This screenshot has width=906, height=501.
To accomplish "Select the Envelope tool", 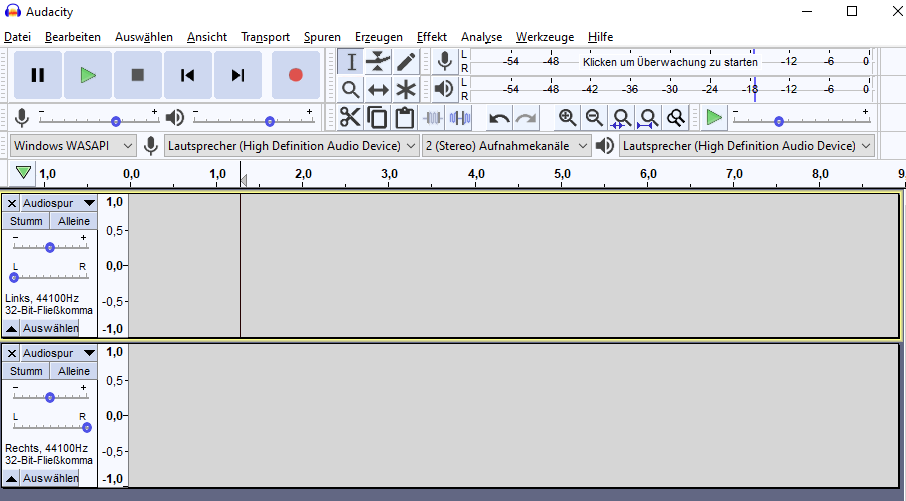I will (378, 62).
